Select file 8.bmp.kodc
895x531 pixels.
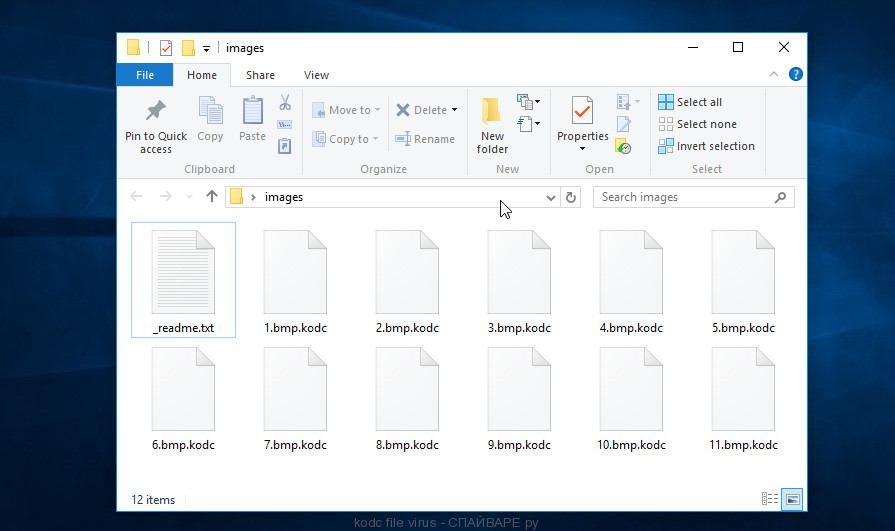407,398
